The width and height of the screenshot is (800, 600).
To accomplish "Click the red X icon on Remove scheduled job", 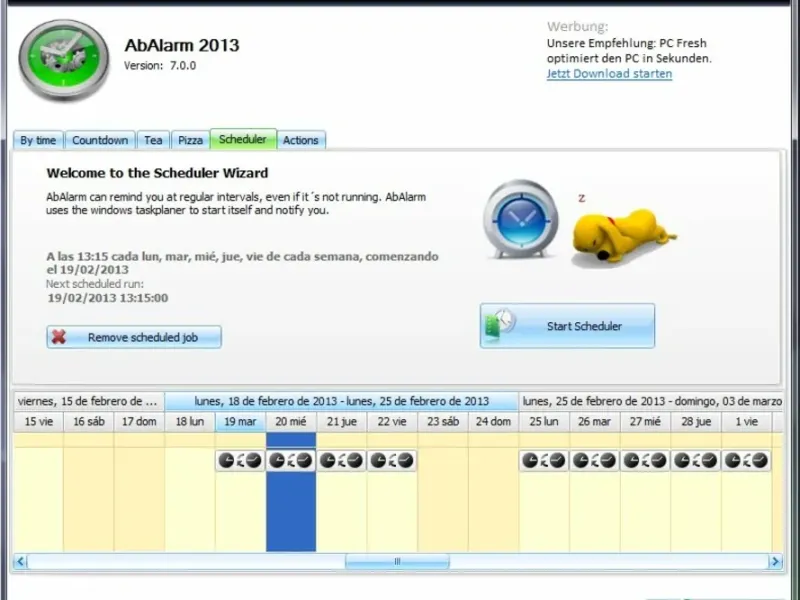I will pos(59,337).
